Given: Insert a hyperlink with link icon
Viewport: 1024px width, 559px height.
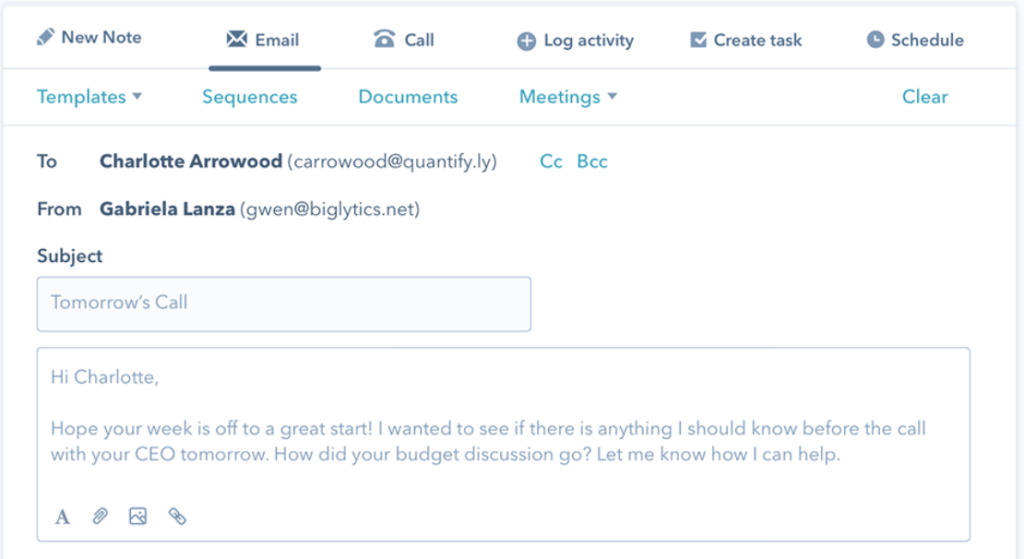Looking at the screenshot, I should 177,517.
